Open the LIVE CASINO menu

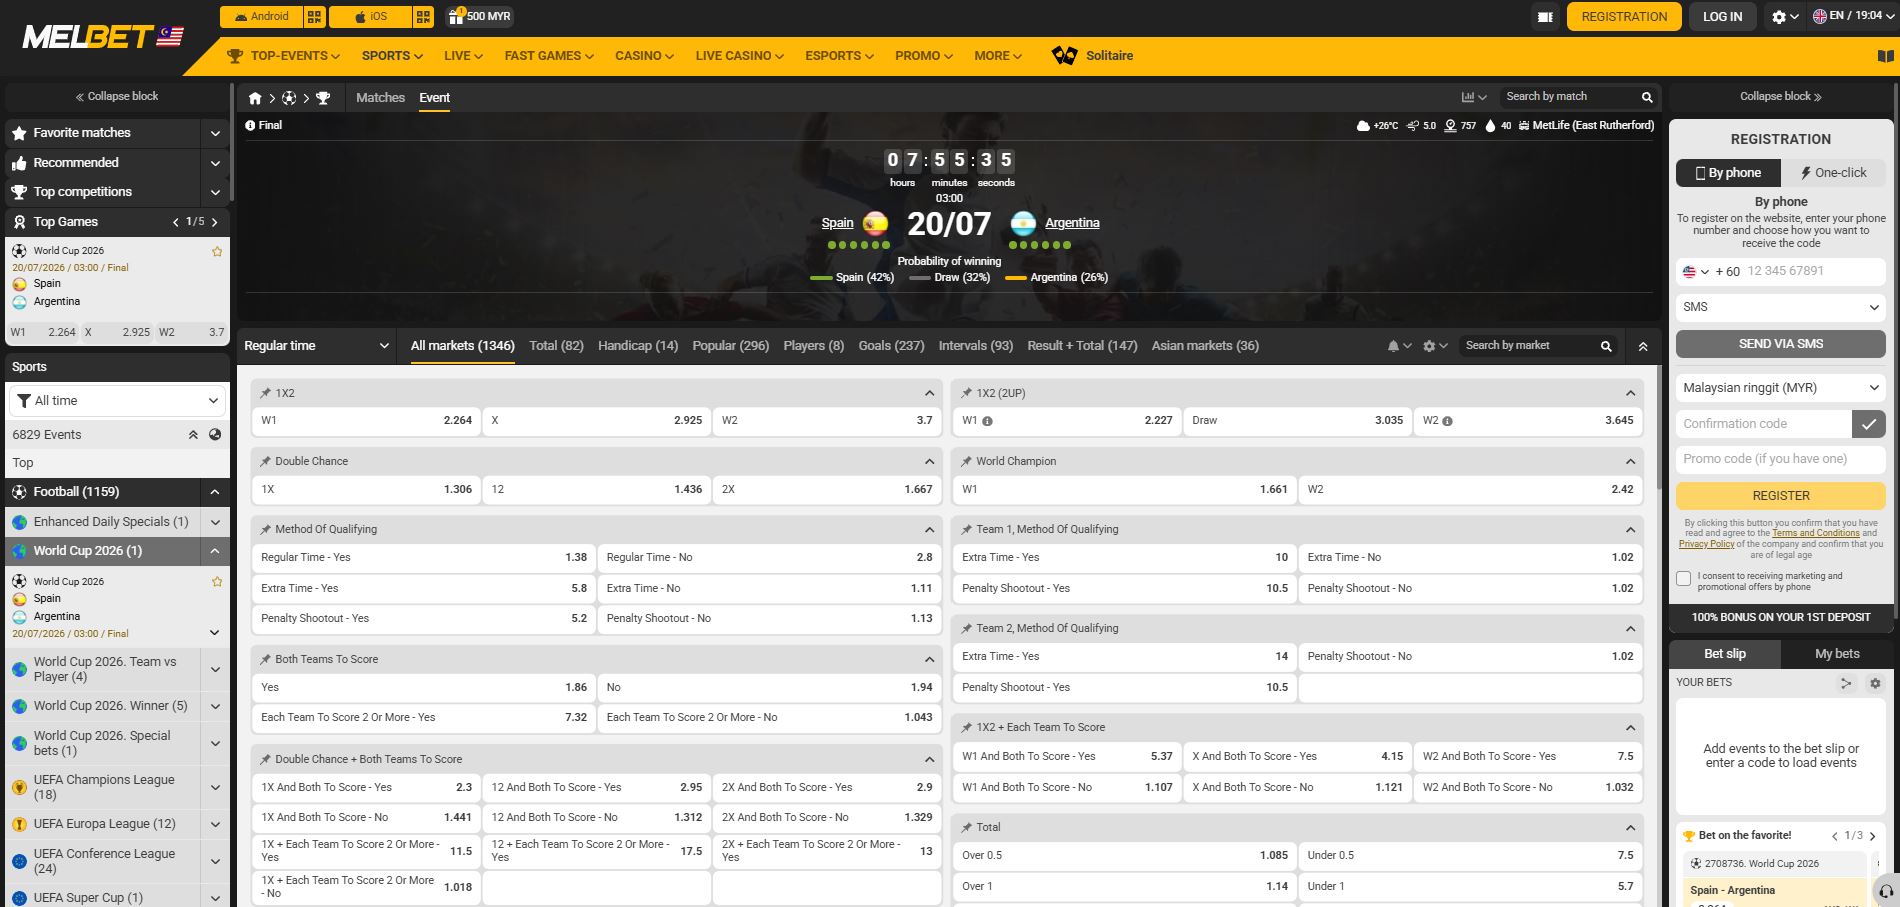[x=740, y=56]
